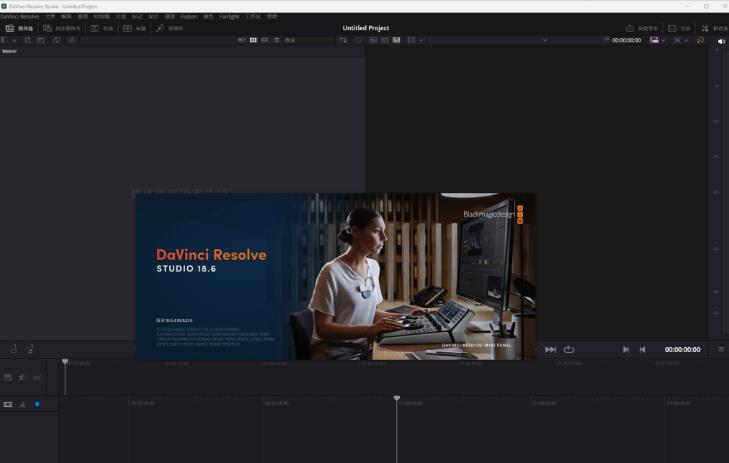This screenshot has height=463, width=729.
Task: Select Timeline viewer mode icon
Action: [x=397, y=40]
